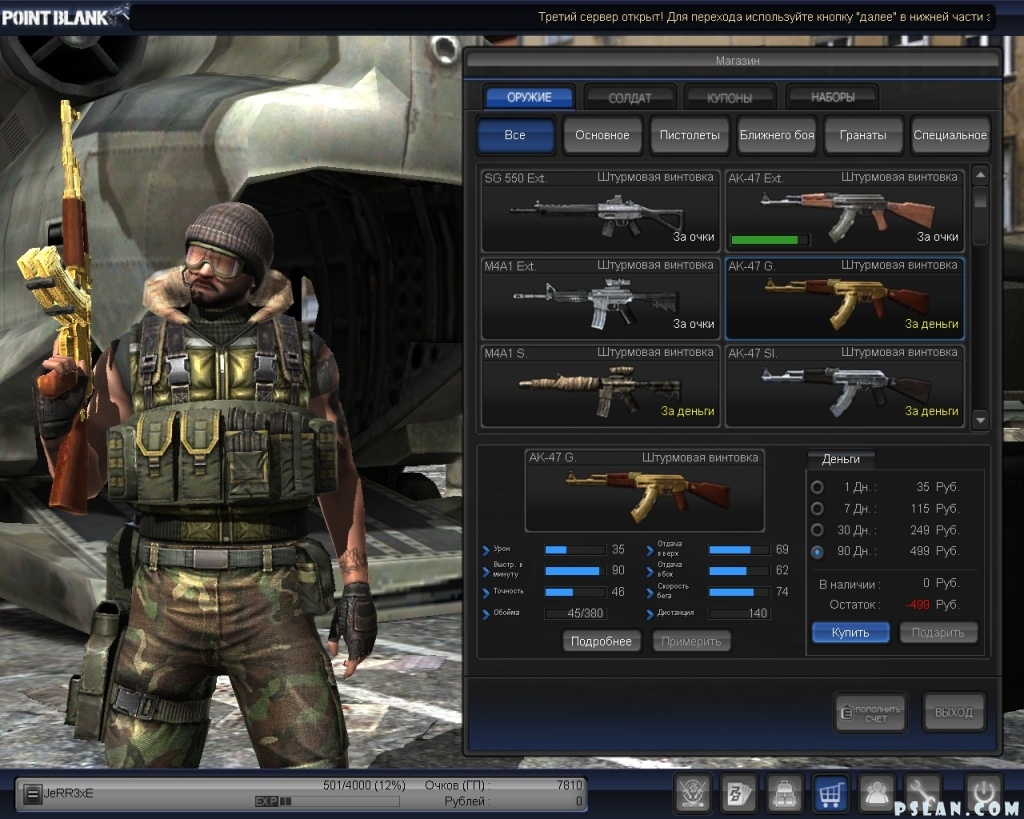This screenshot has height=819, width=1024.
Task: Open the Купоны tab
Action: click(x=729, y=98)
